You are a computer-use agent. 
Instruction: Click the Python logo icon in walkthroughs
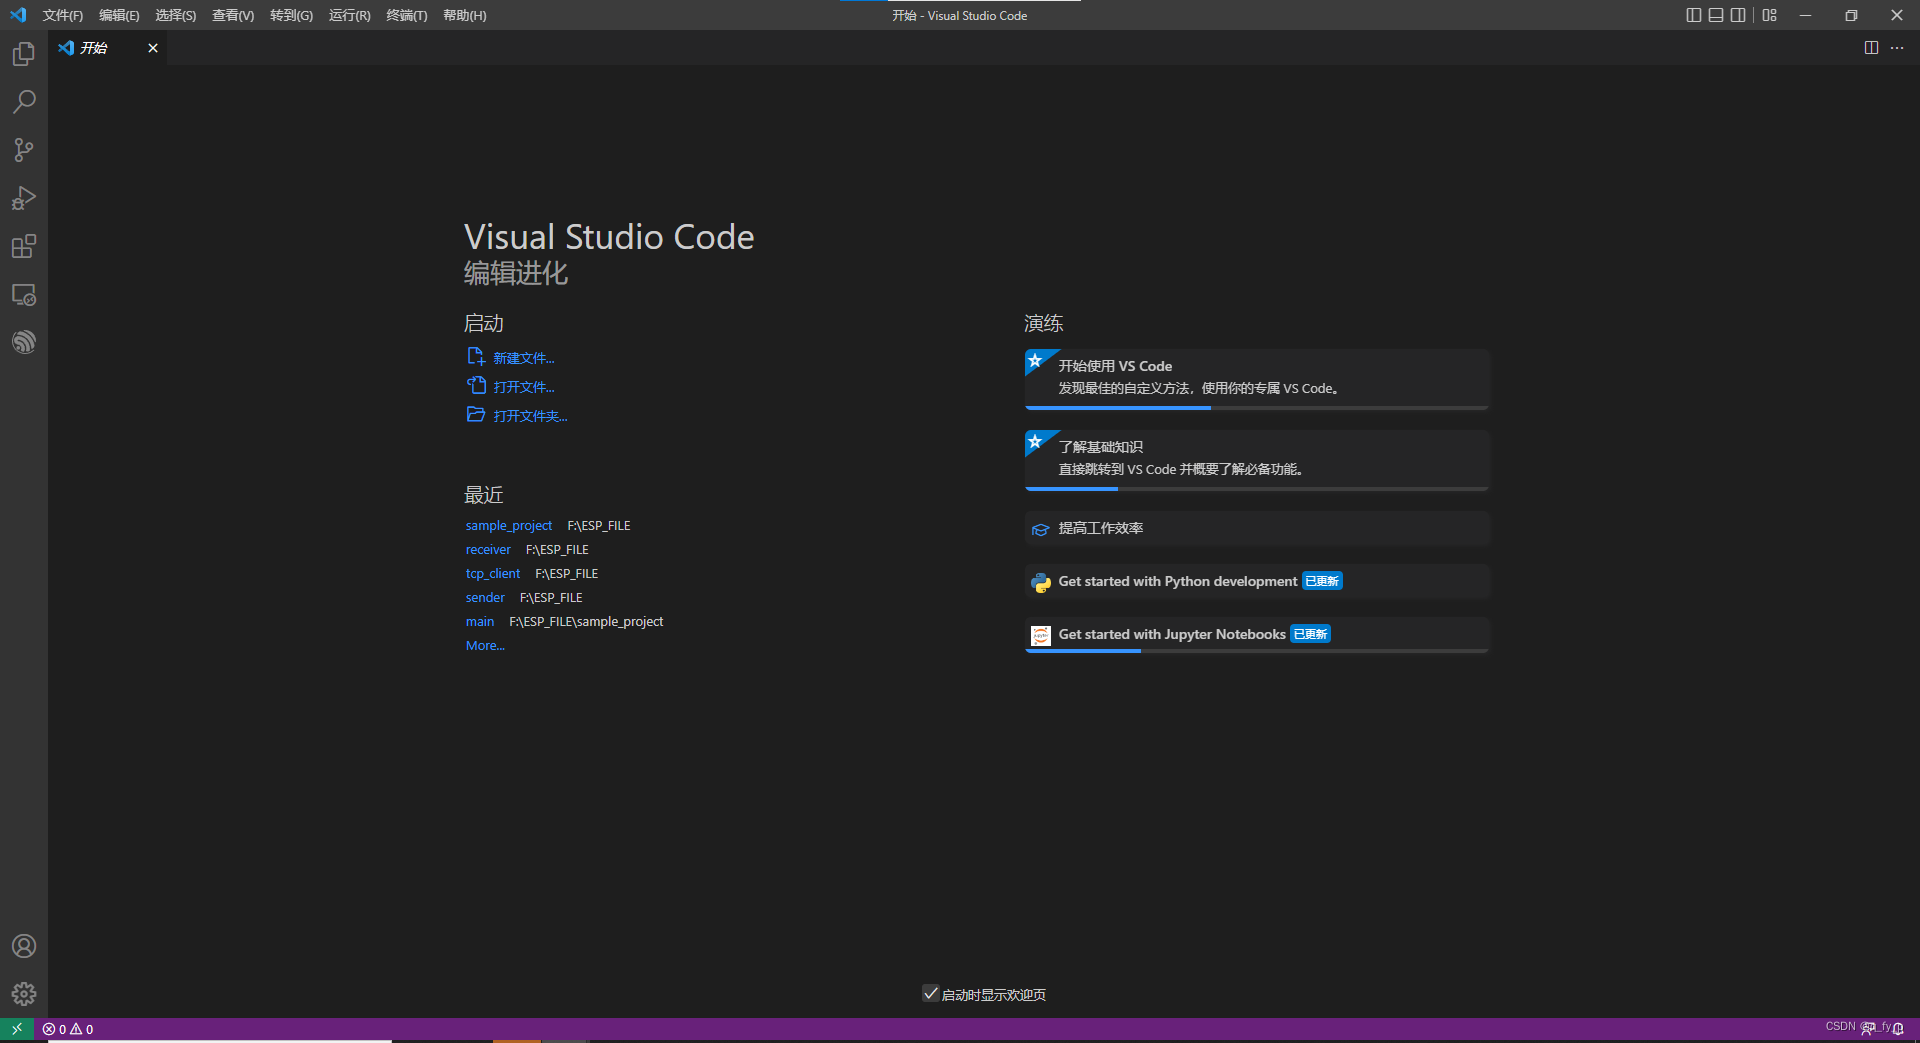[x=1041, y=582]
